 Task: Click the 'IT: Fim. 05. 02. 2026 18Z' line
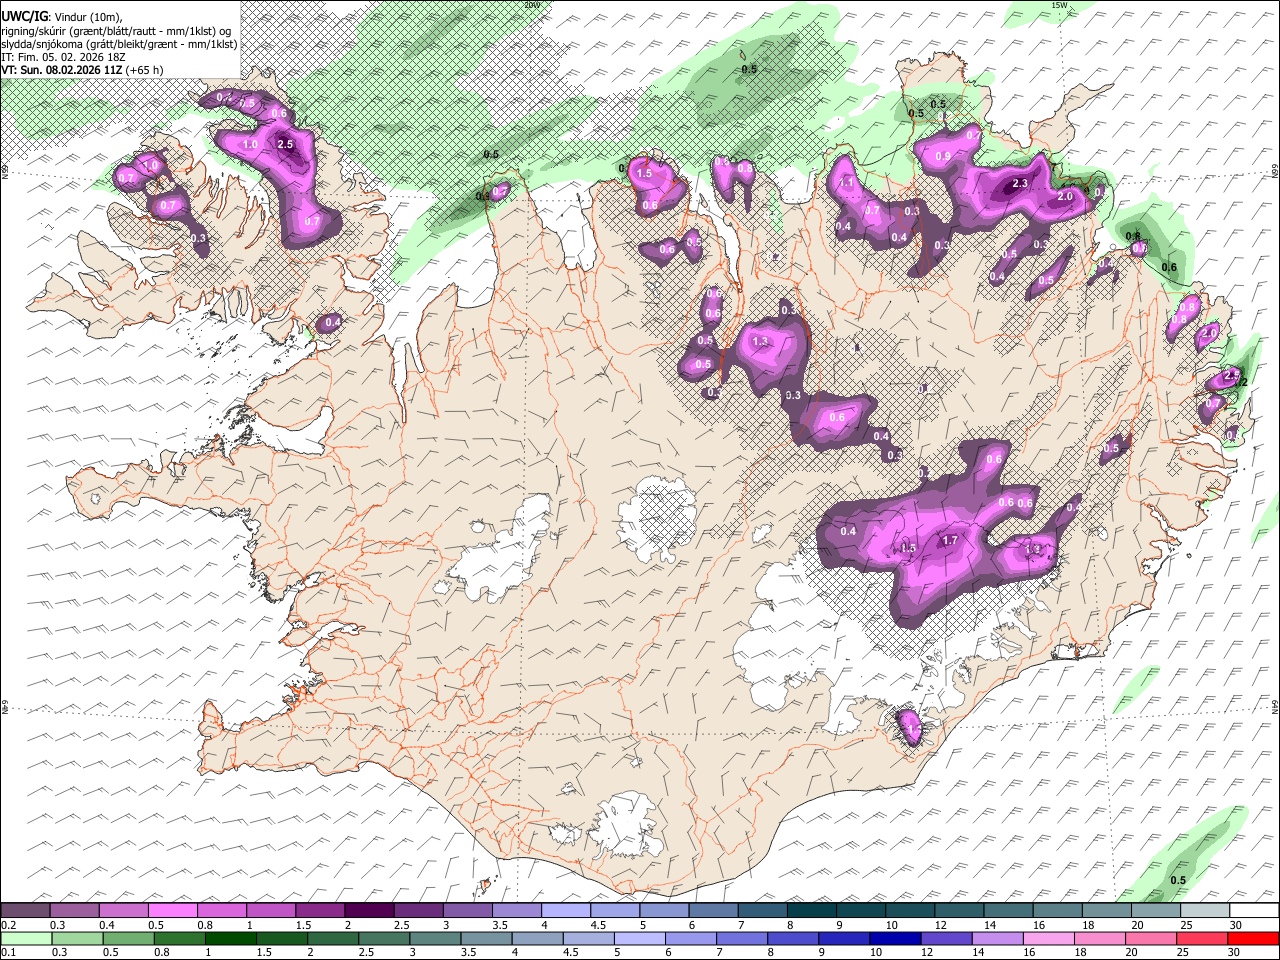(x=63, y=57)
